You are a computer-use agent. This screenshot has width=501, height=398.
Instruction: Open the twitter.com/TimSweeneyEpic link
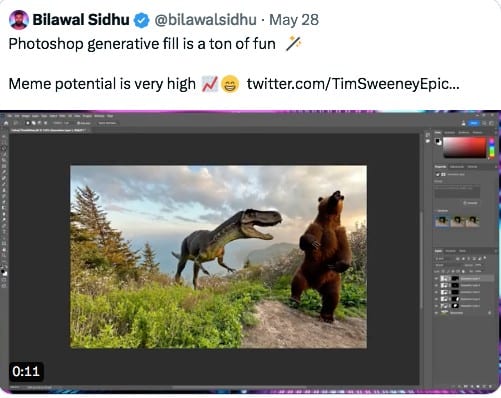tap(353, 84)
